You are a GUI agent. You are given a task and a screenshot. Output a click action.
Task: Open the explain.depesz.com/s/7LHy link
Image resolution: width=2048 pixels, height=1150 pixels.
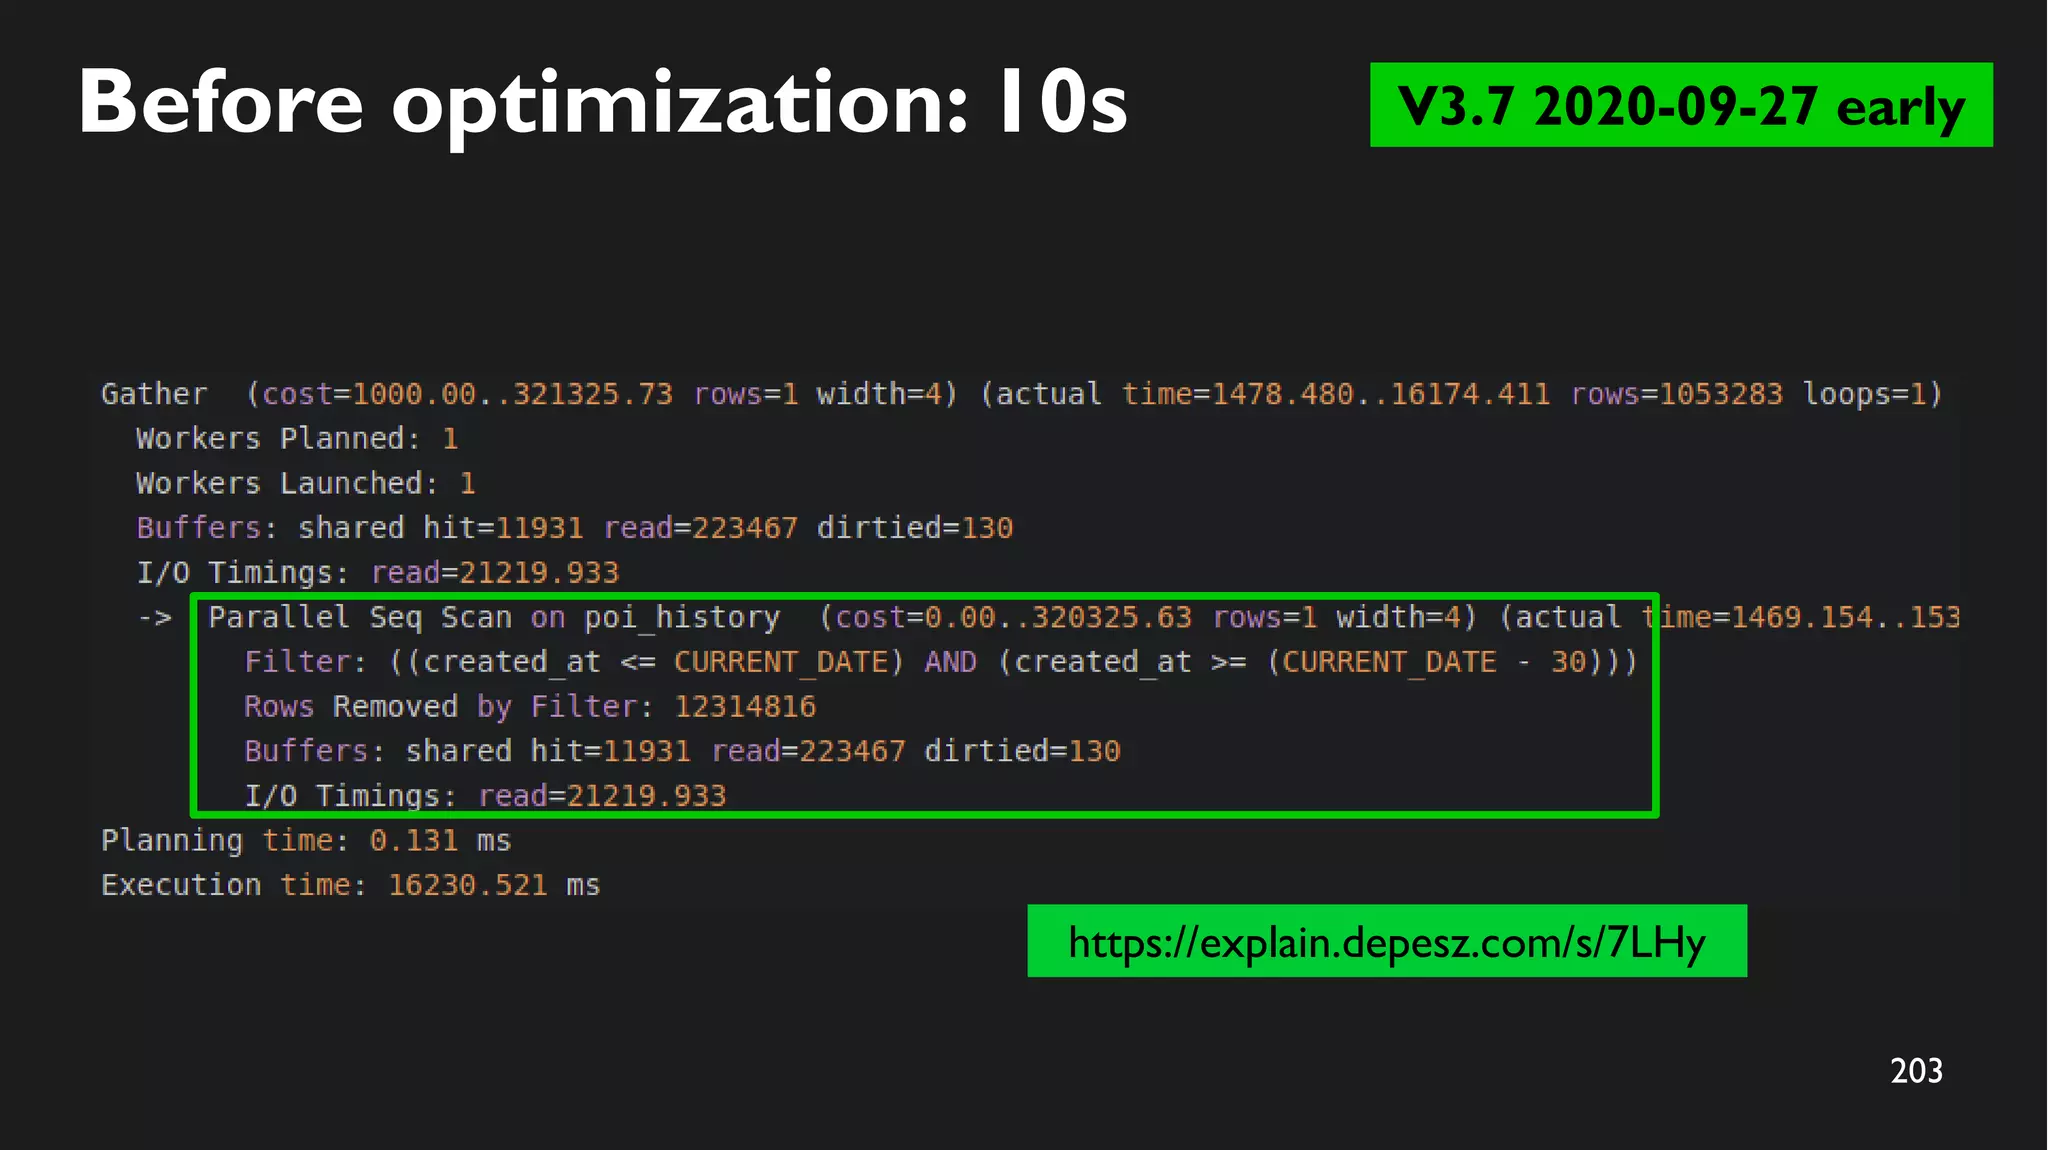tap(1387, 942)
